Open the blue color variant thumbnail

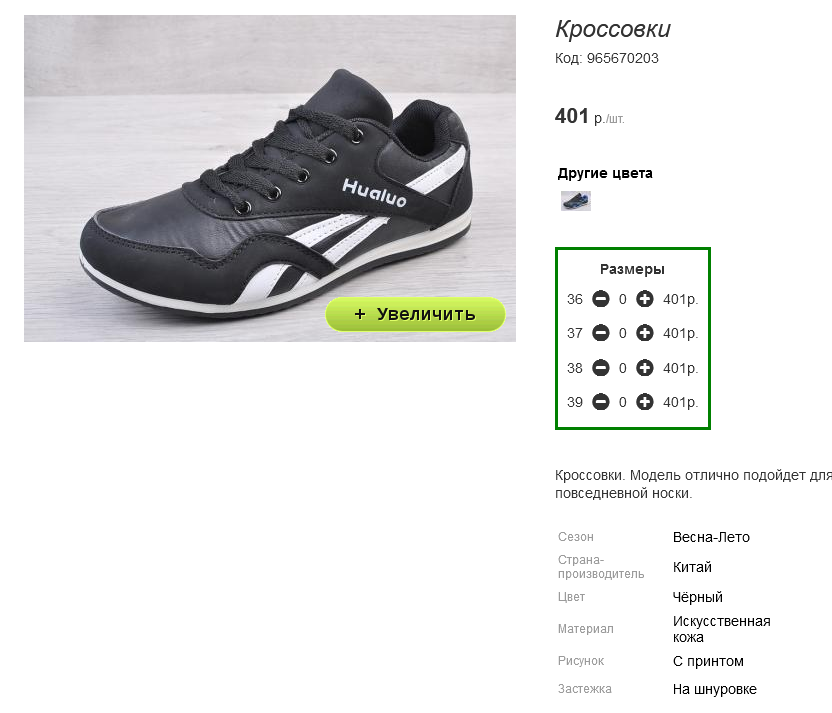tap(576, 201)
